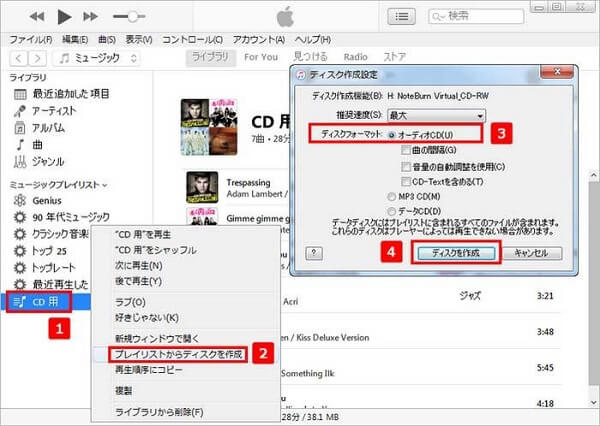Click the ディスクを作成 button
The height and width of the screenshot is (426, 600).
point(456,253)
